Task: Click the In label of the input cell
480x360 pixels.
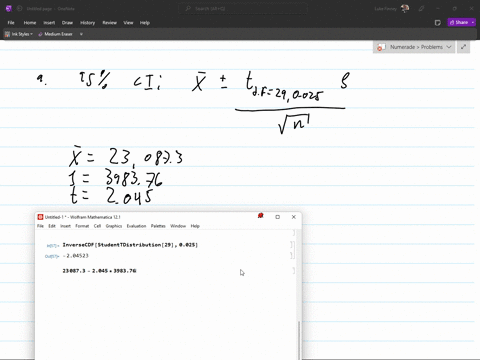Action: pyautogui.click(x=52, y=246)
